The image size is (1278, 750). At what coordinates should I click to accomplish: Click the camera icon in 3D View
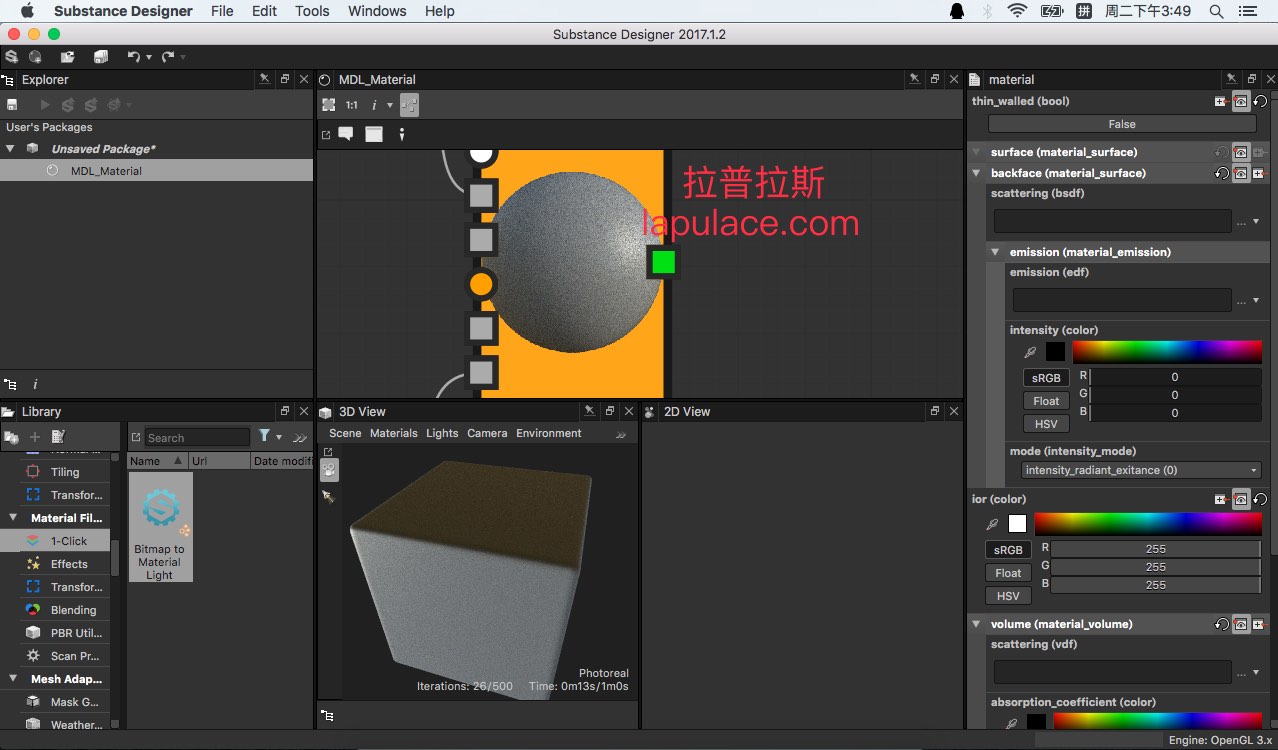pyautogui.click(x=328, y=470)
